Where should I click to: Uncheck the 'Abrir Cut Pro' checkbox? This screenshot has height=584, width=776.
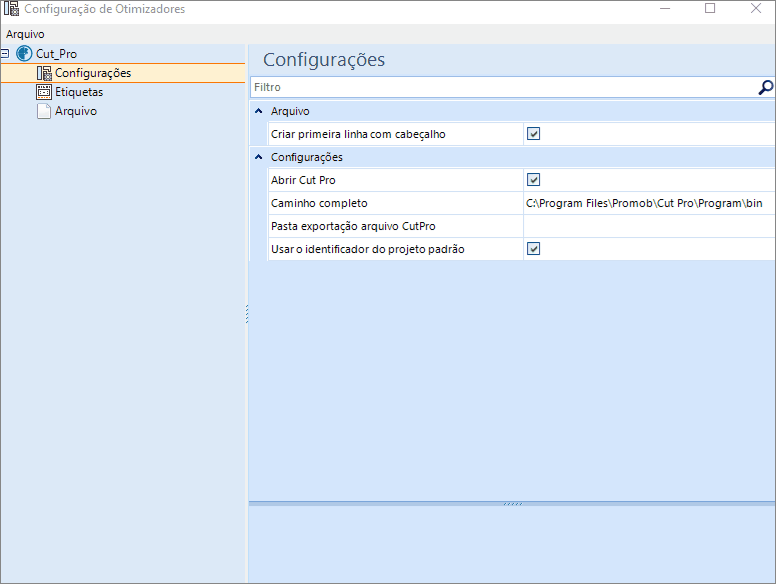coord(534,180)
